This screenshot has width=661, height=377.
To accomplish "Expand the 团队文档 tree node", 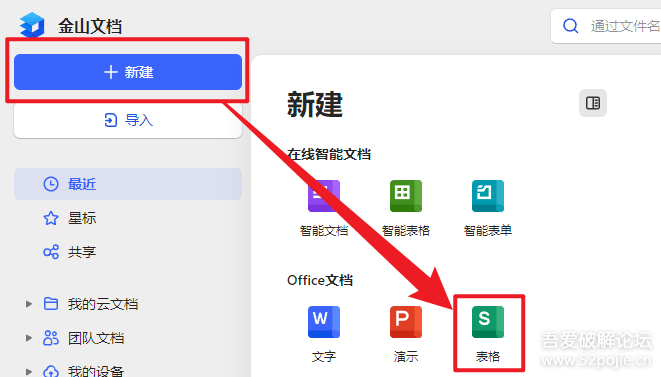I will coord(29,338).
